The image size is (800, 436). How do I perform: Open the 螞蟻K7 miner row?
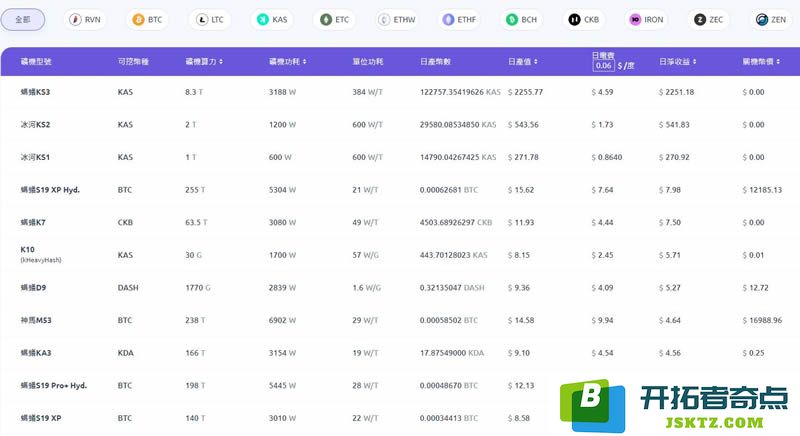click(400, 223)
